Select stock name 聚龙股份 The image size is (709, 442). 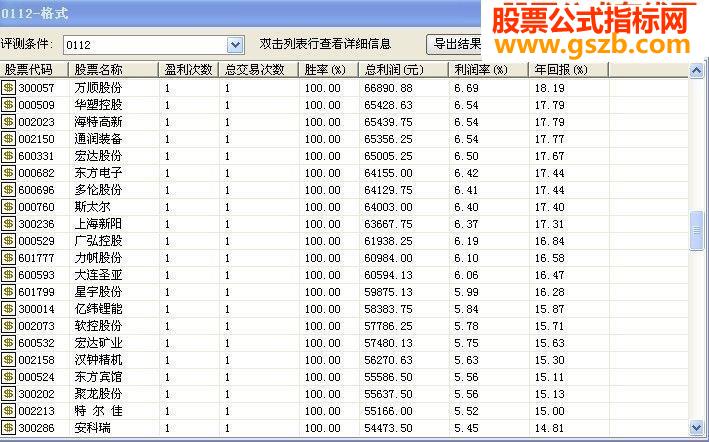tap(98, 394)
